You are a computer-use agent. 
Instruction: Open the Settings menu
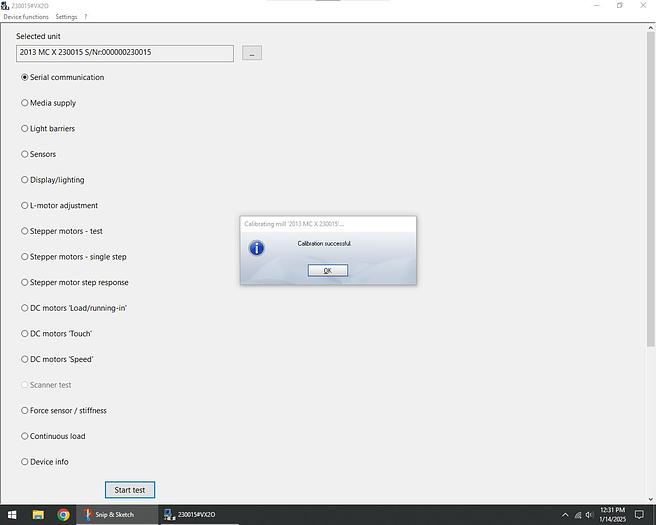pos(66,17)
